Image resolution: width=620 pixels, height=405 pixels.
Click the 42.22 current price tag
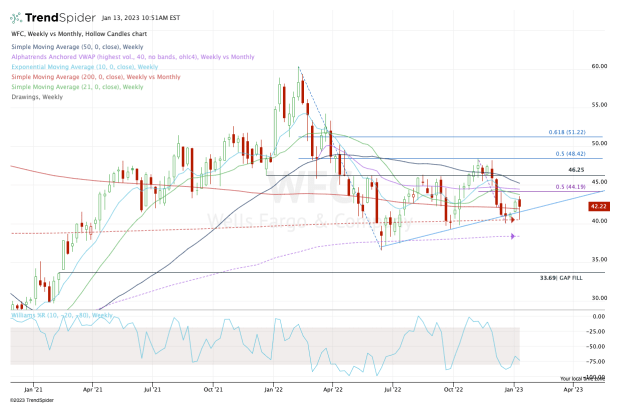coord(599,206)
